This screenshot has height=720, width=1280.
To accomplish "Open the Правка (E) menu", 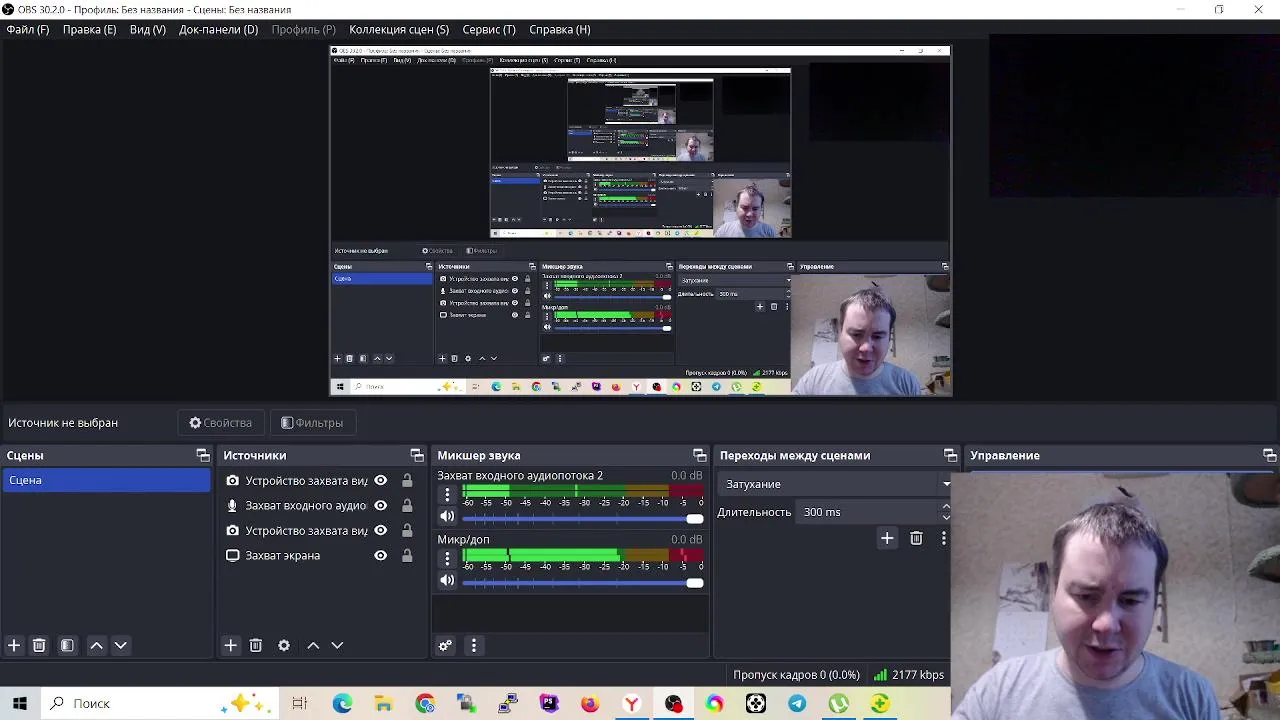I will [89, 29].
